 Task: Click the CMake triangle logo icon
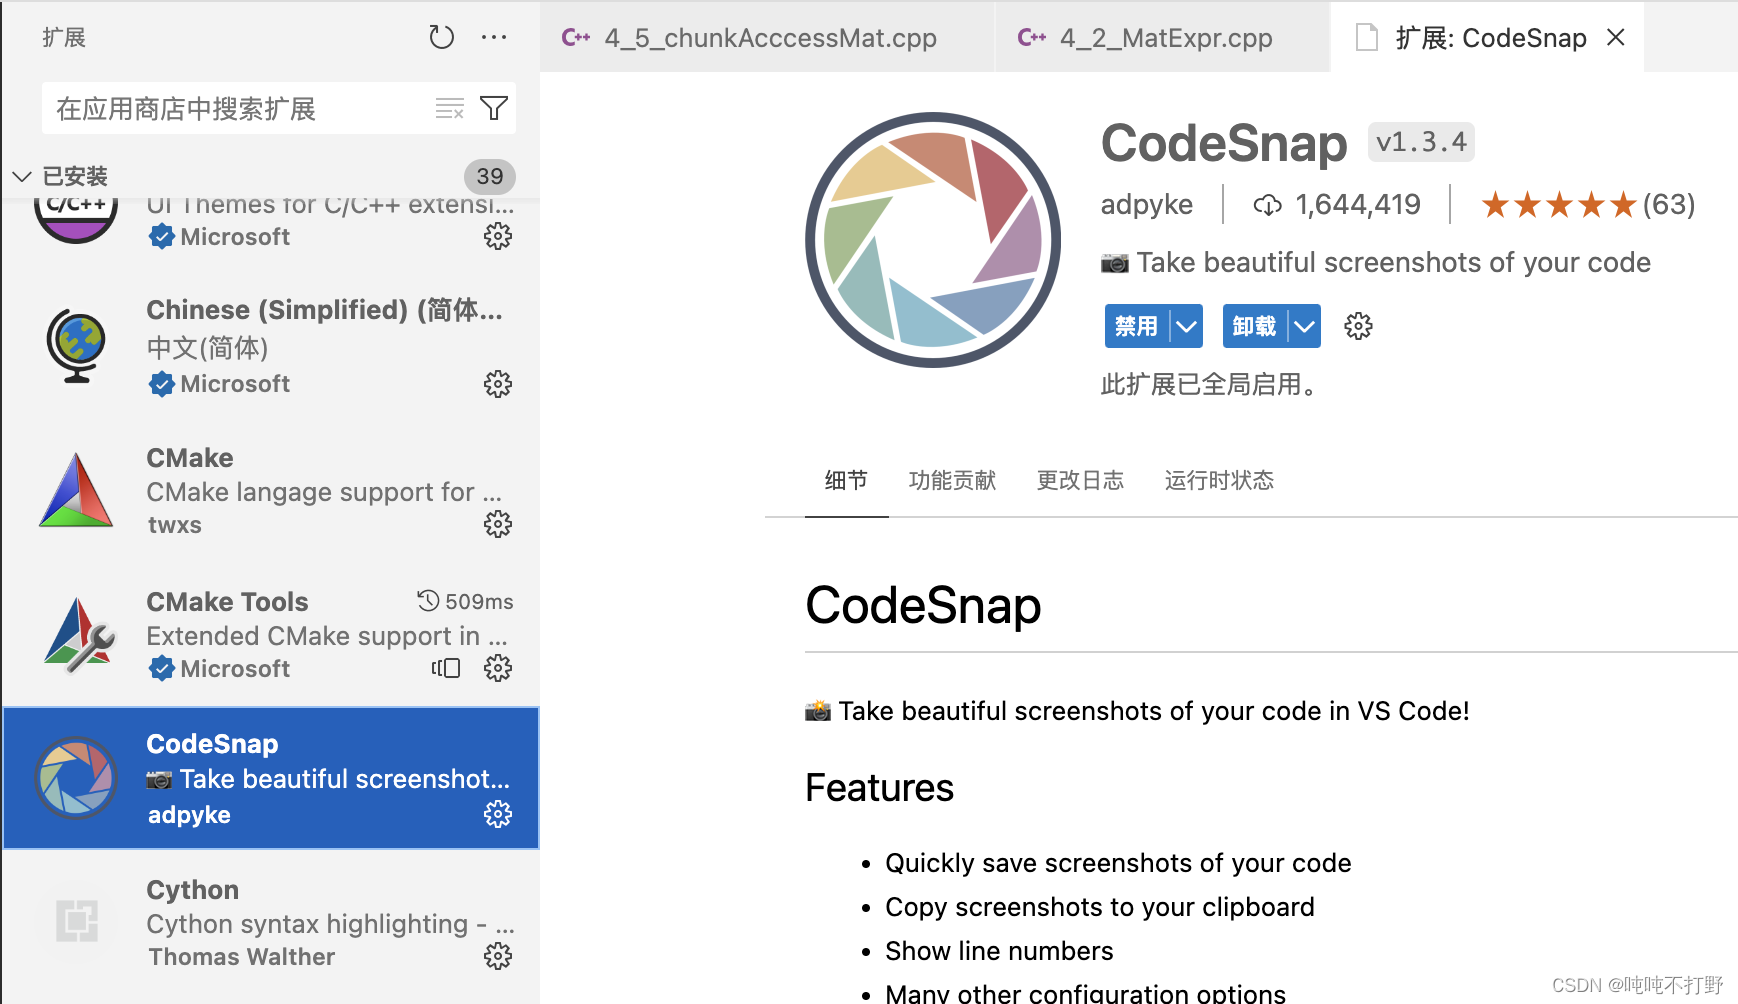pos(76,490)
